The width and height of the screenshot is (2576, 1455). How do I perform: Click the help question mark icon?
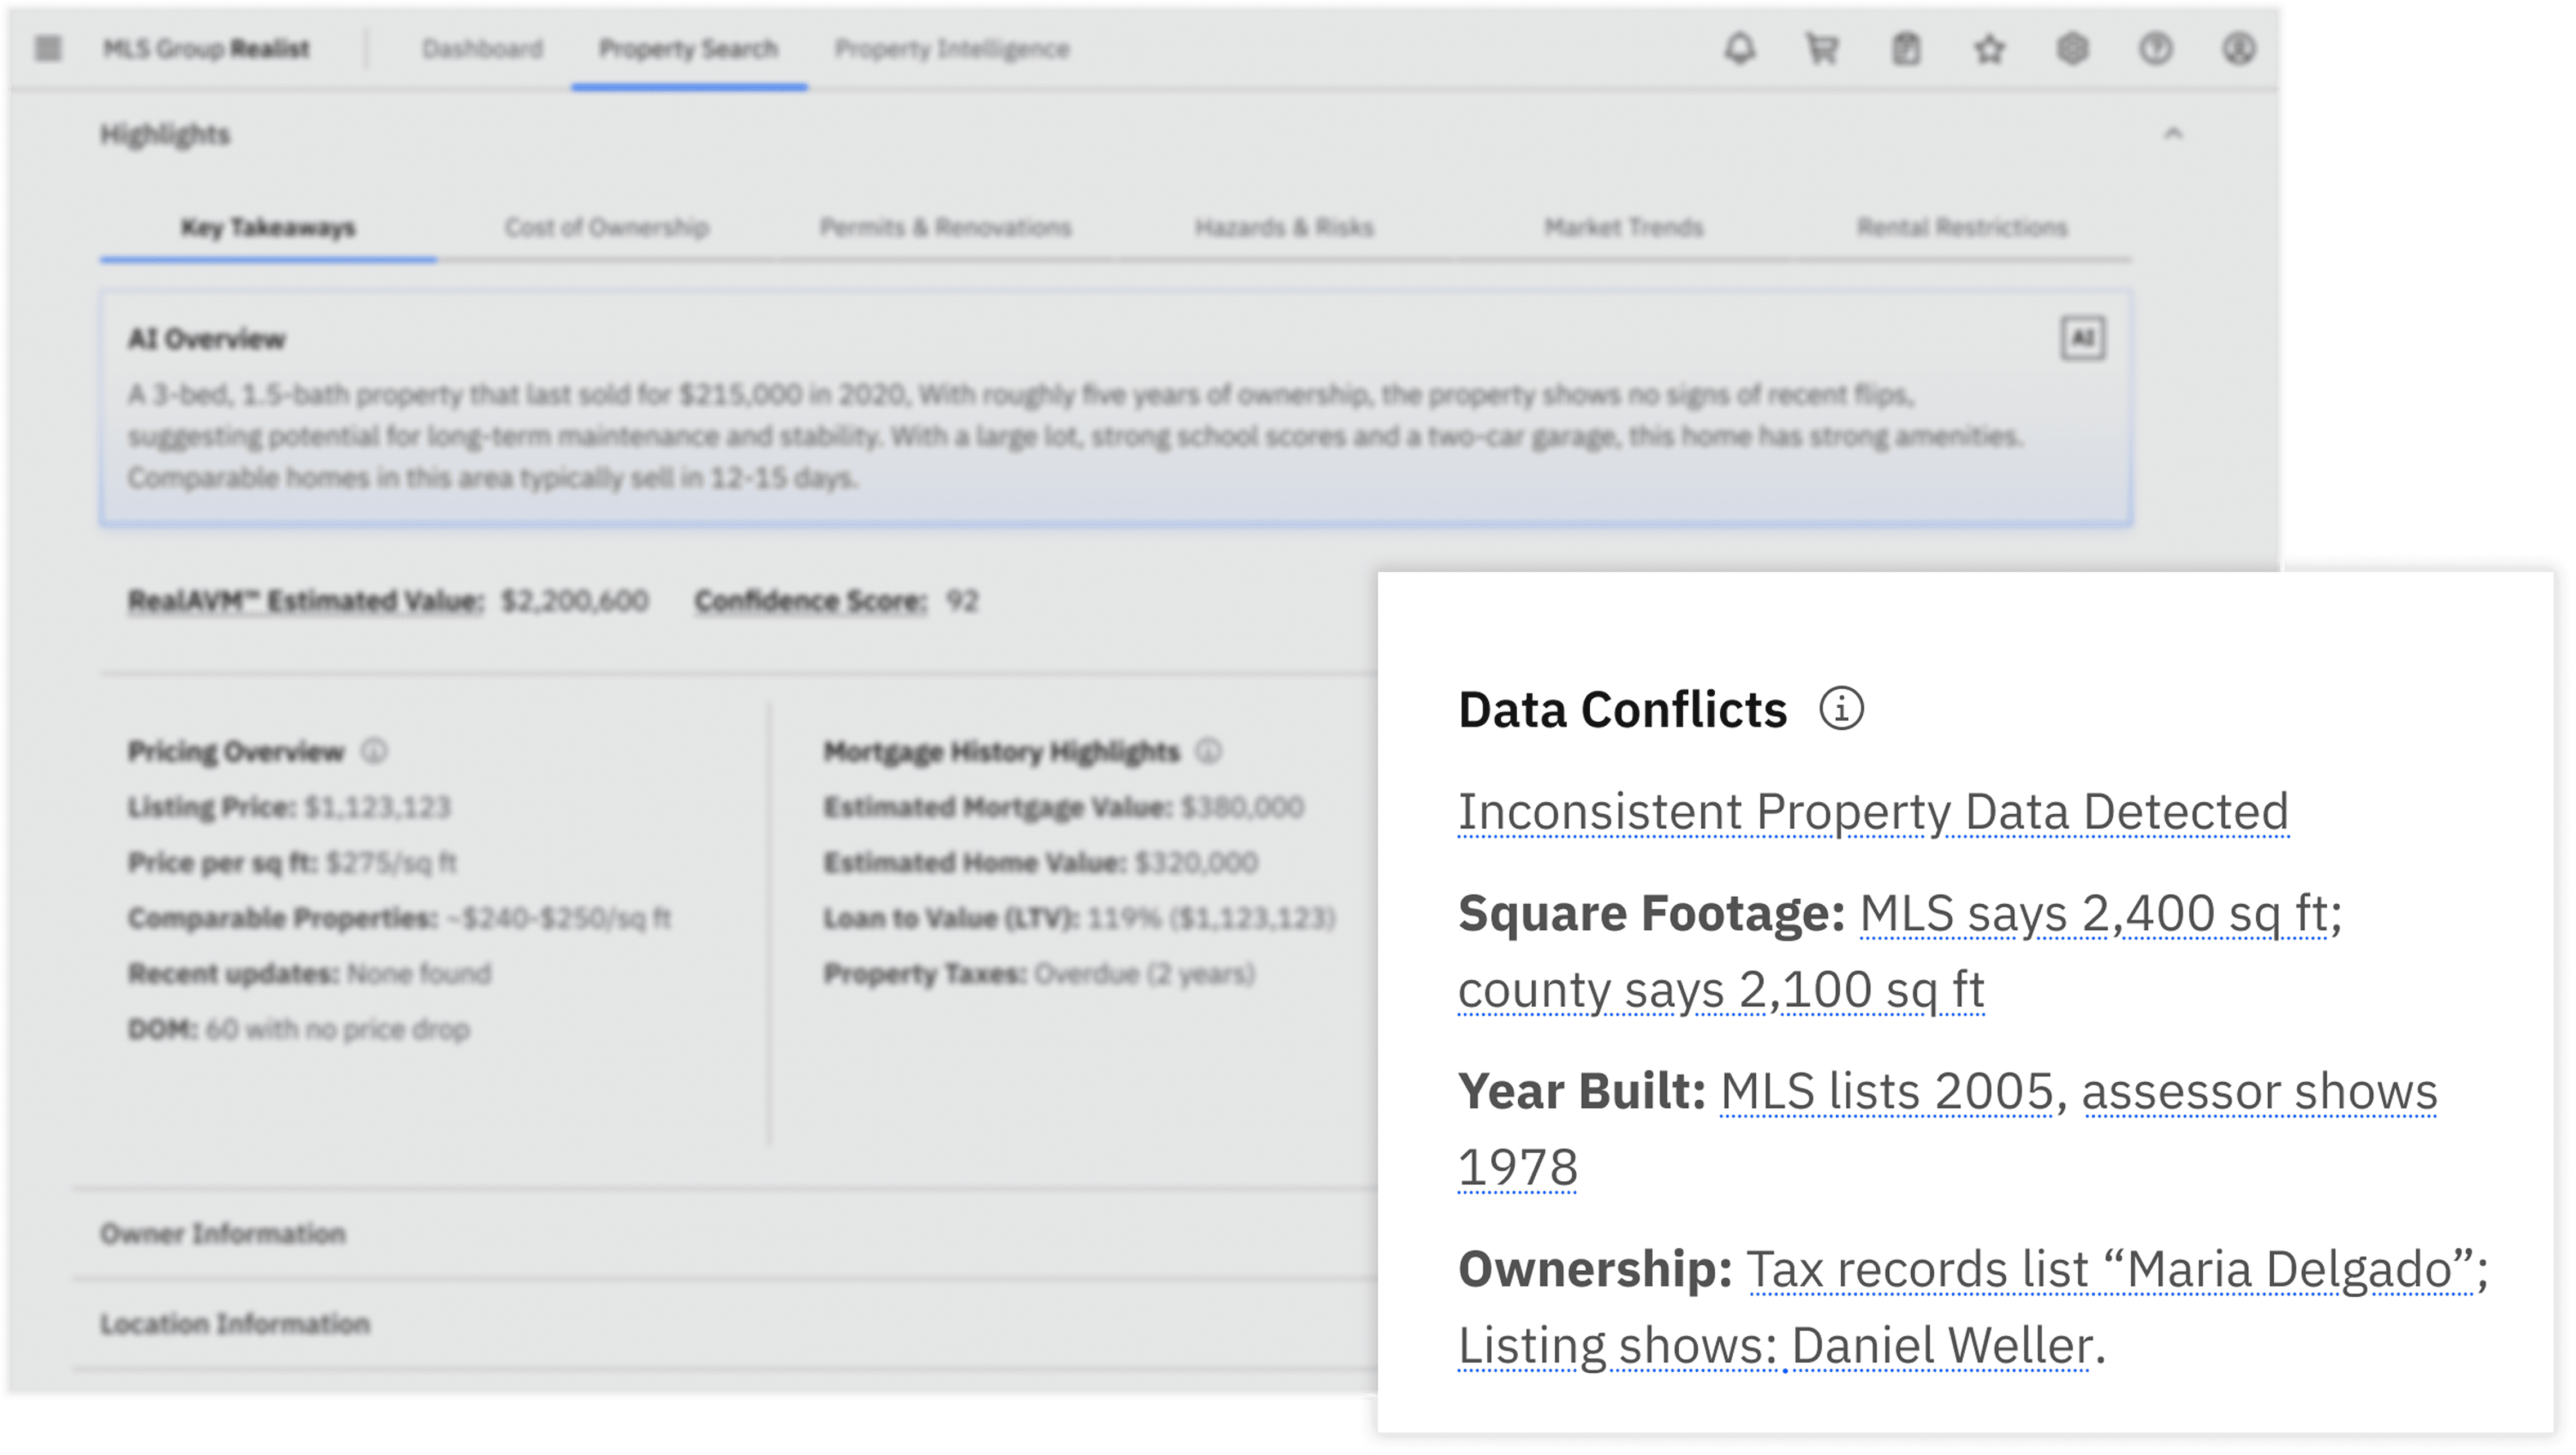tap(2156, 48)
